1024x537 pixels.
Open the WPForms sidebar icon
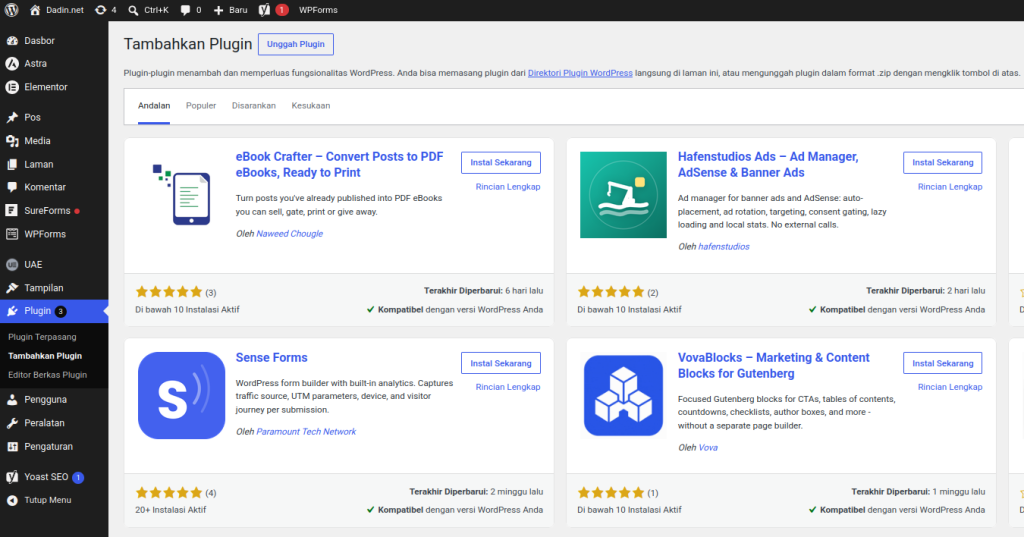click(12, 234)
